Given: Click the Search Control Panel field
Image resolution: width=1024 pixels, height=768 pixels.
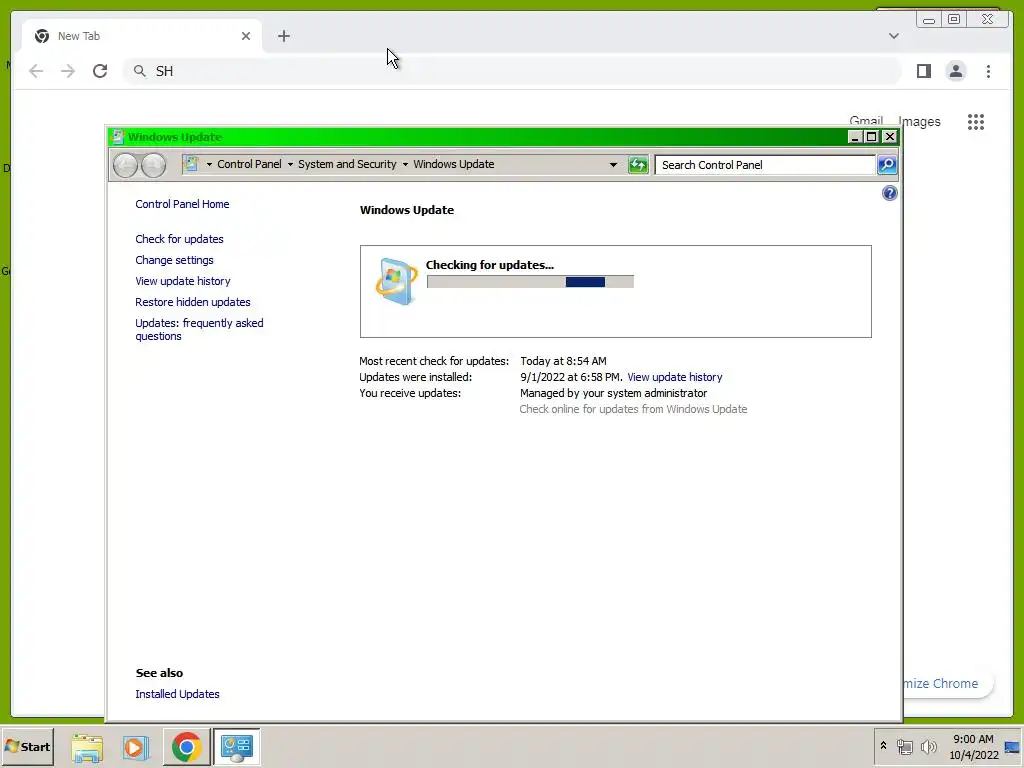Looking at the screenshot, I should pyautogui.click(x=765, y=165).
